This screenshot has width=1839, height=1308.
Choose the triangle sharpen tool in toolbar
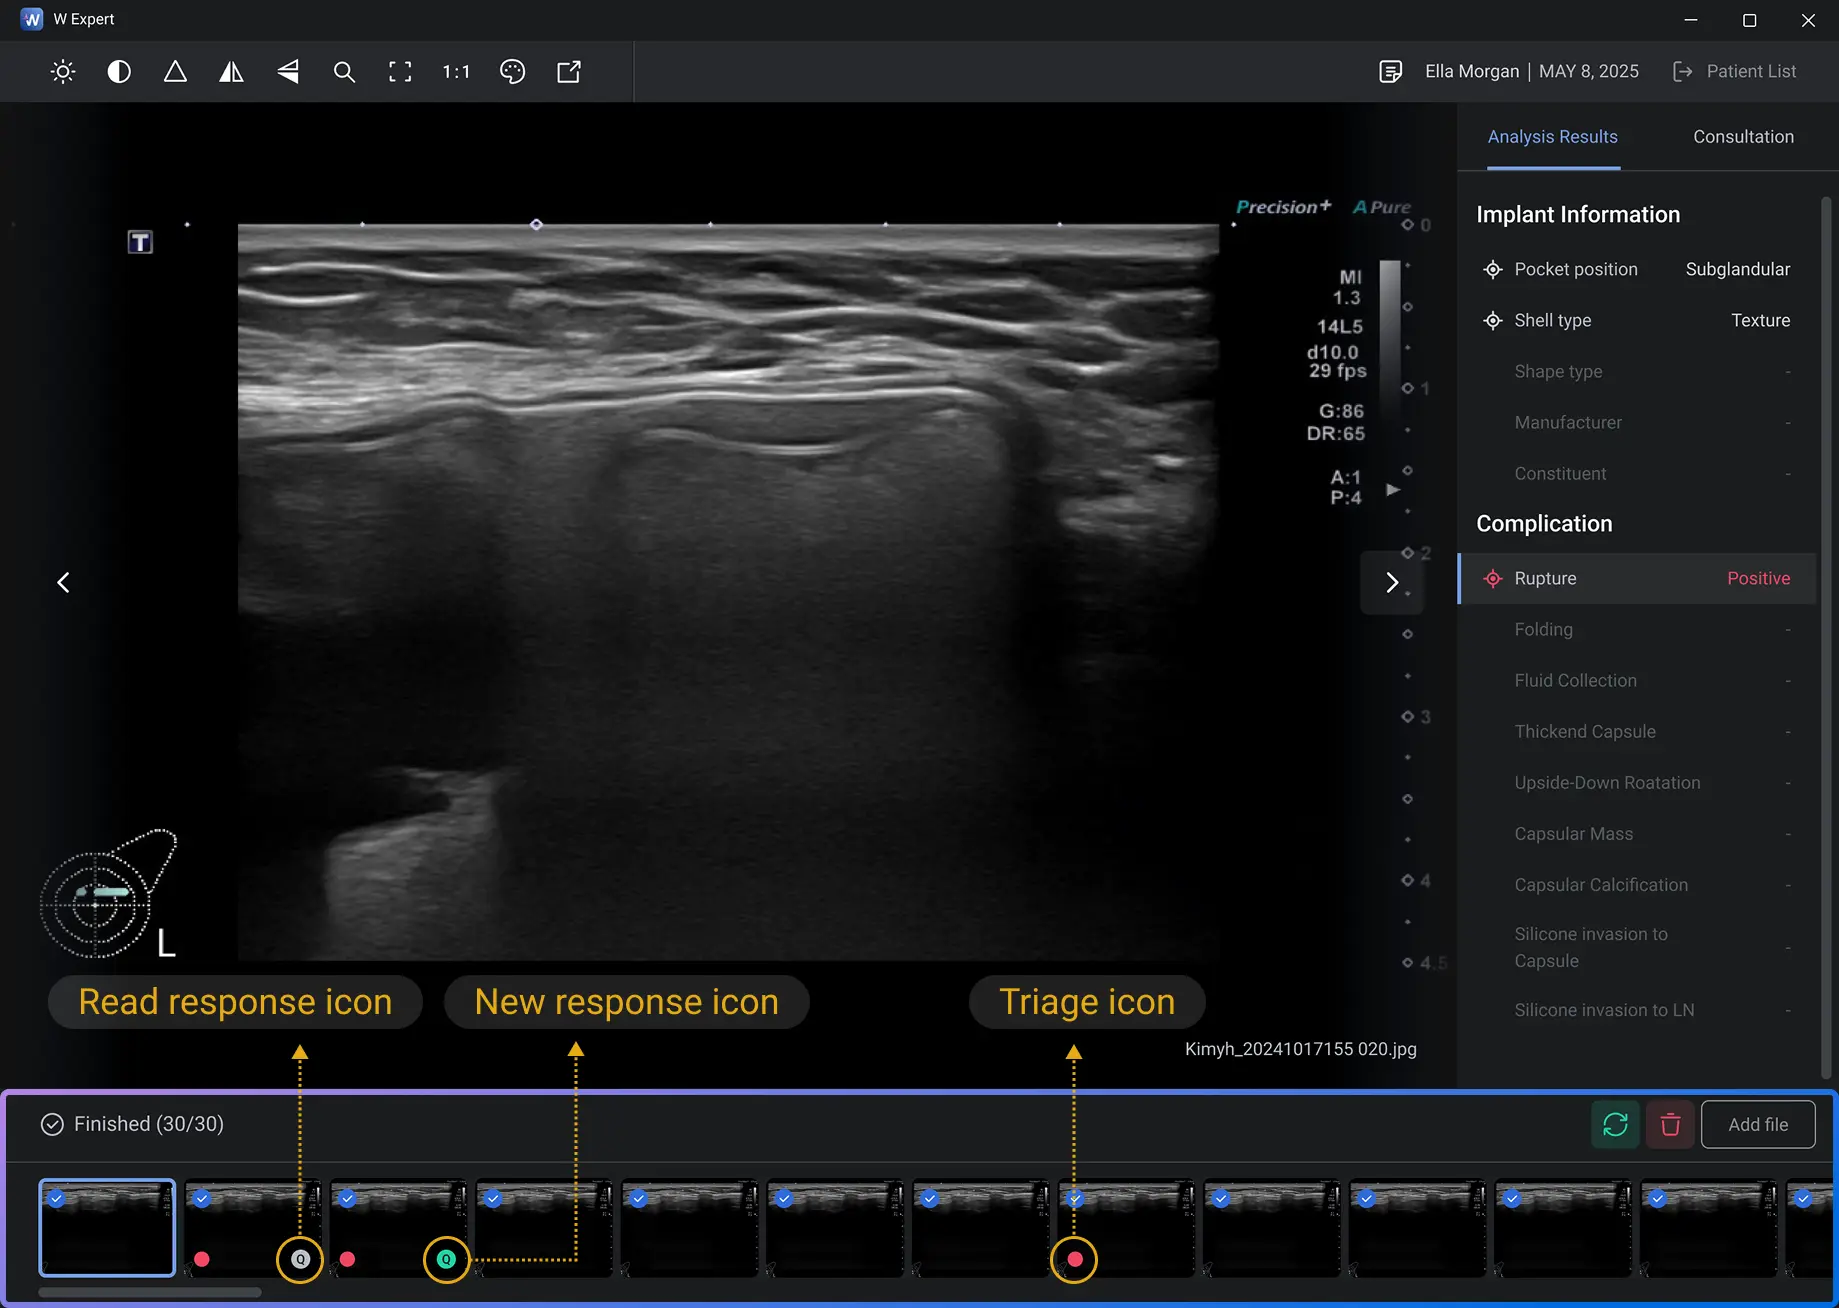175,71
